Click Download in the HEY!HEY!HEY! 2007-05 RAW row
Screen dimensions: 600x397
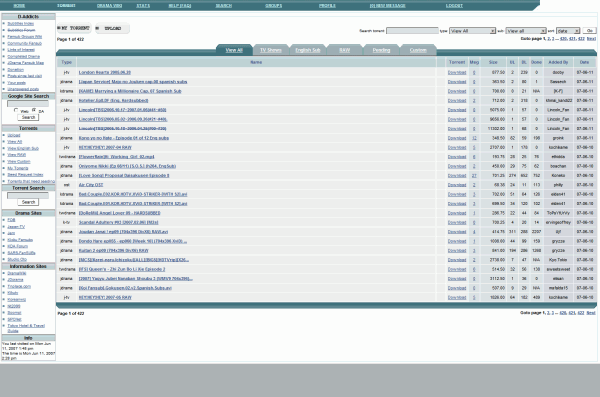pyautogui.click(x=457, y=297)
